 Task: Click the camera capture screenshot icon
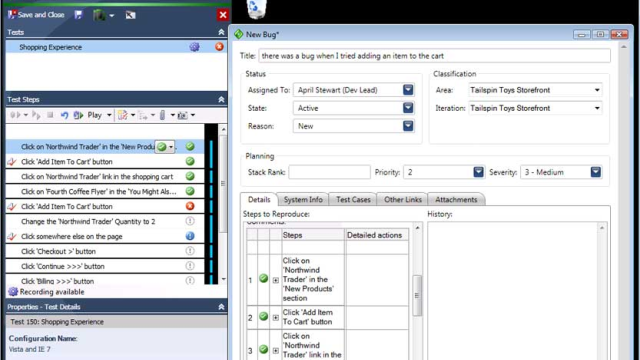[182, 116]
